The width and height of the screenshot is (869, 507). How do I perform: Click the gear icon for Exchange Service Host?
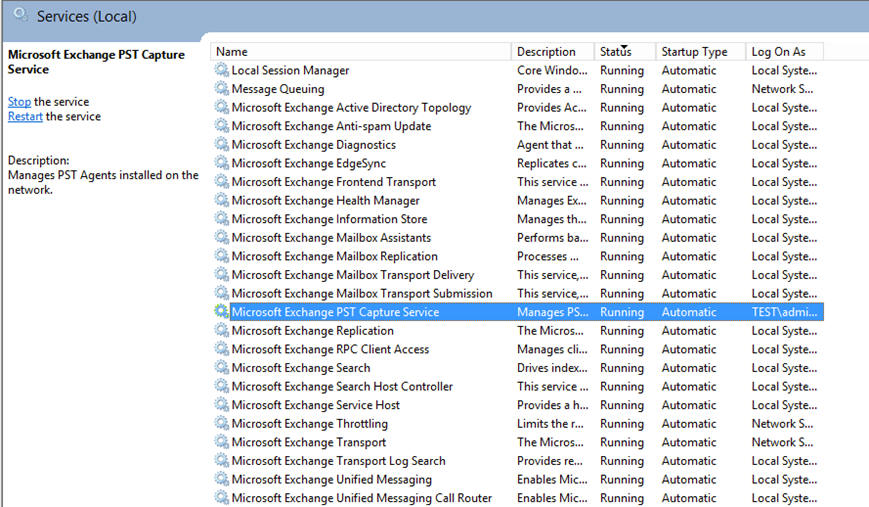tap(222, 404)
